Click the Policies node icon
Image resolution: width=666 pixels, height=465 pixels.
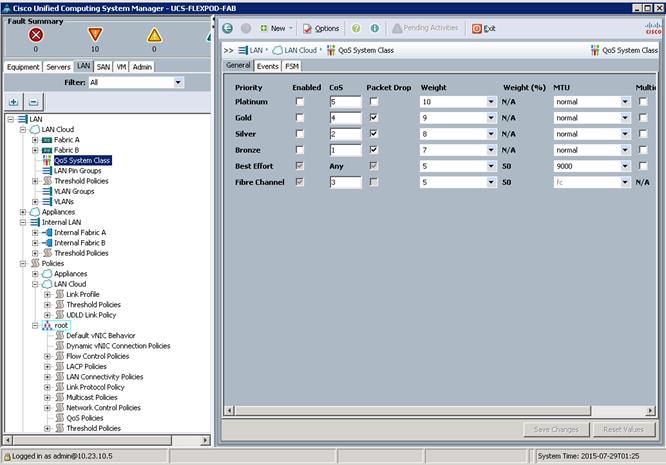click(35, 263)
